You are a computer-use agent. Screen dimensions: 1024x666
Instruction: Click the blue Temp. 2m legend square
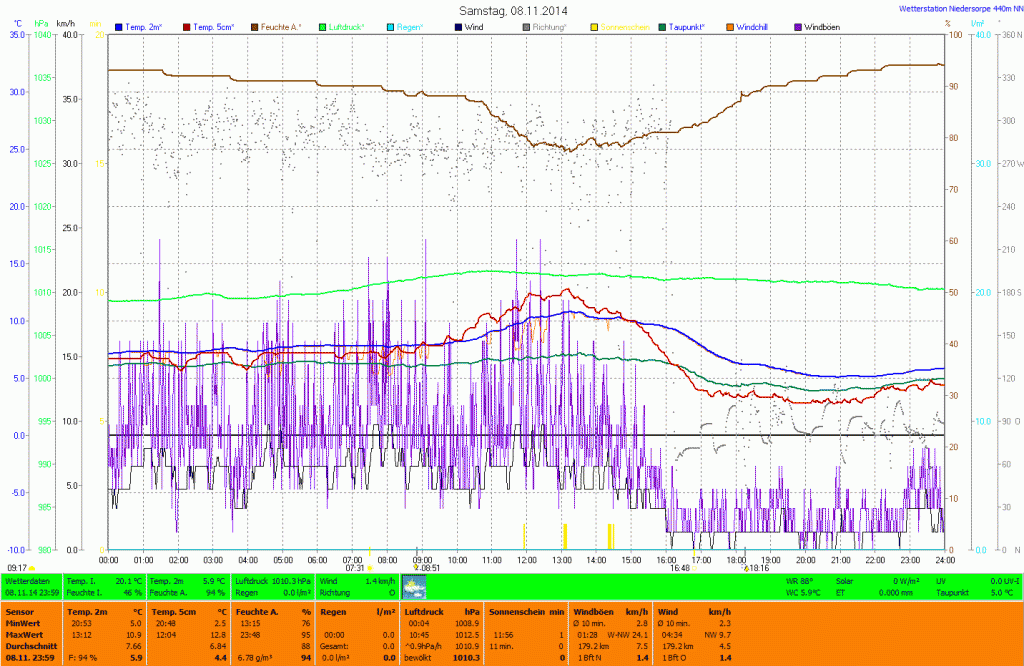coord(120,26)
